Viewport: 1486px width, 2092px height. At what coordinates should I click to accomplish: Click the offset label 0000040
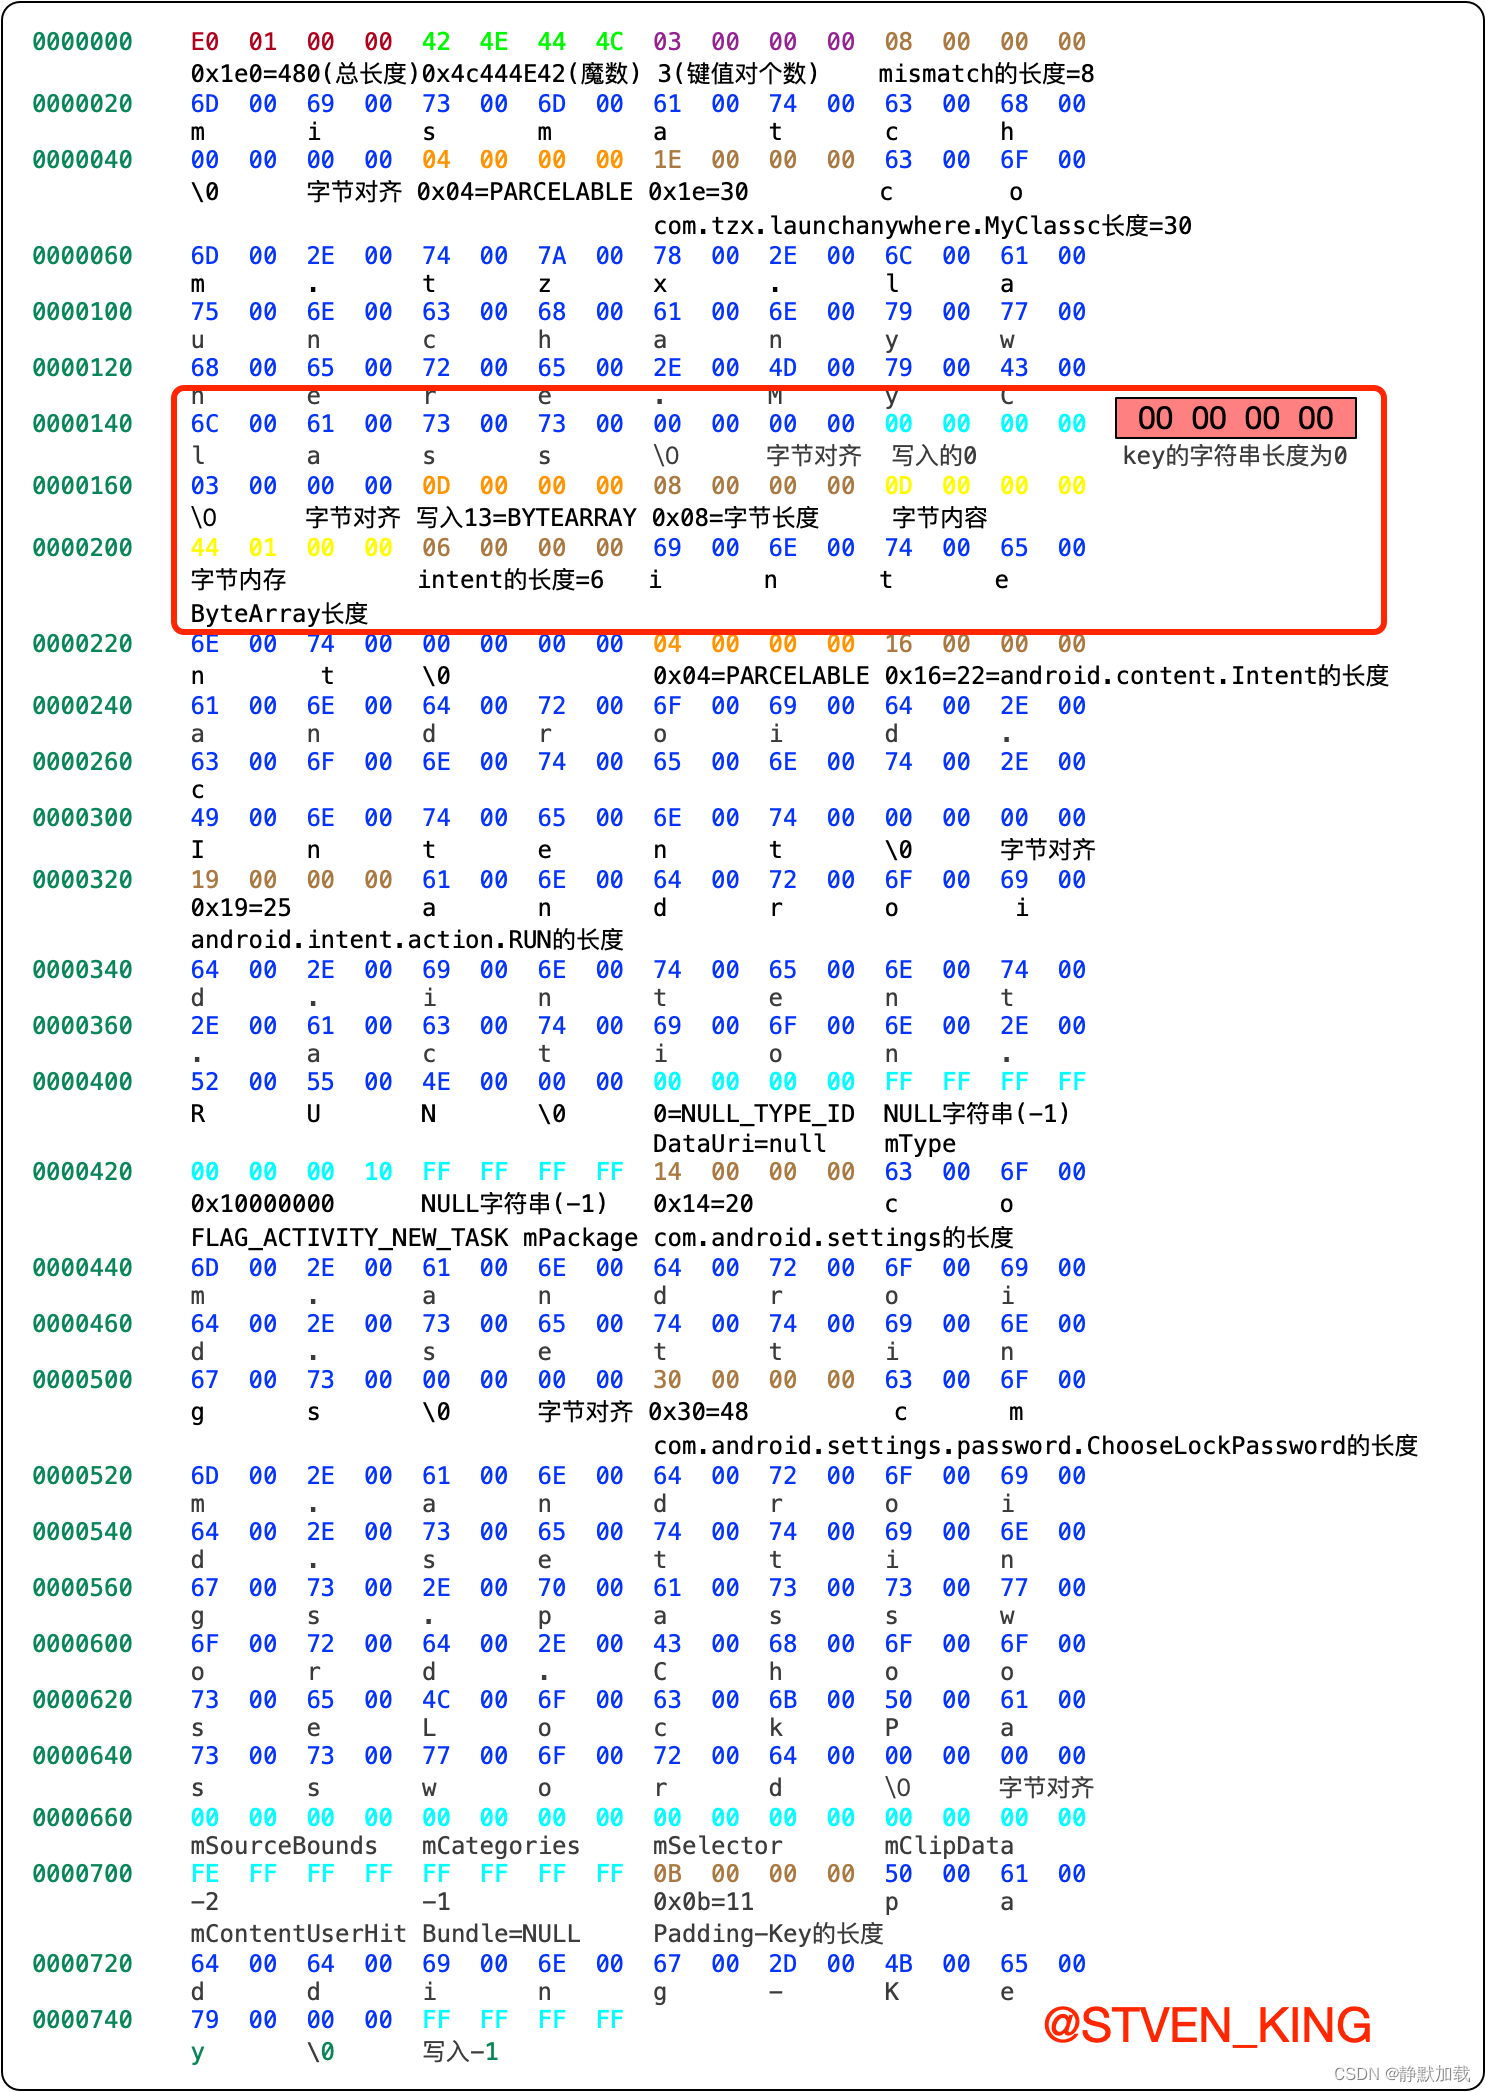82,160
